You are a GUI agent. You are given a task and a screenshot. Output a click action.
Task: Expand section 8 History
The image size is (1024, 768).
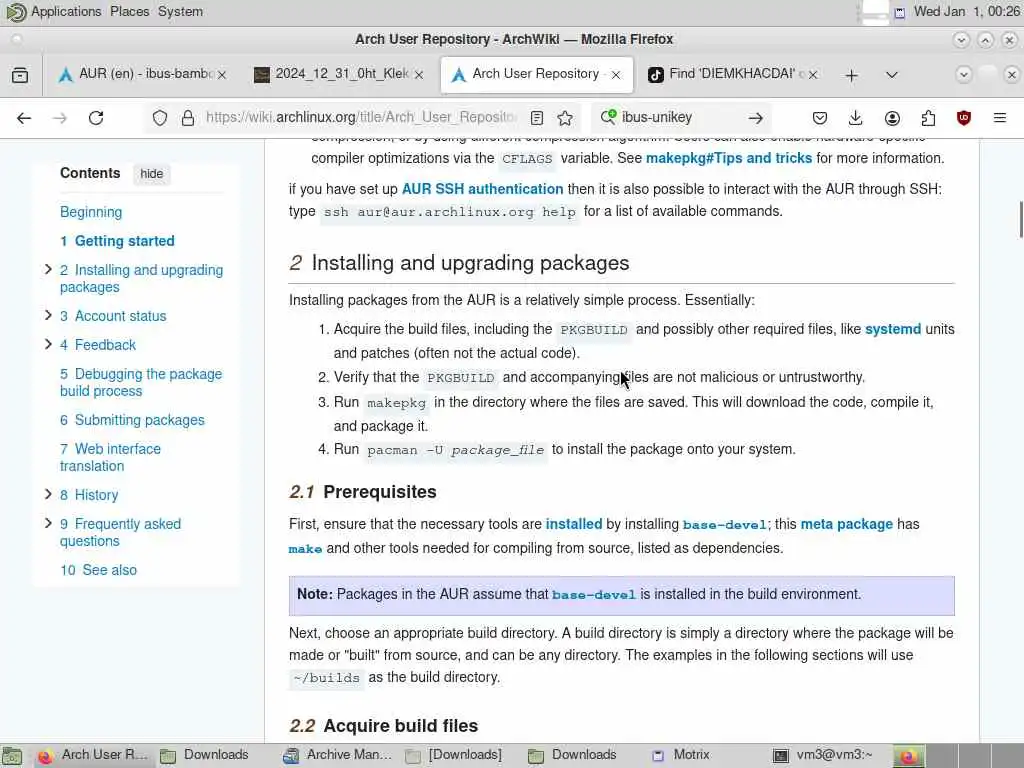[x=48, y=494]
